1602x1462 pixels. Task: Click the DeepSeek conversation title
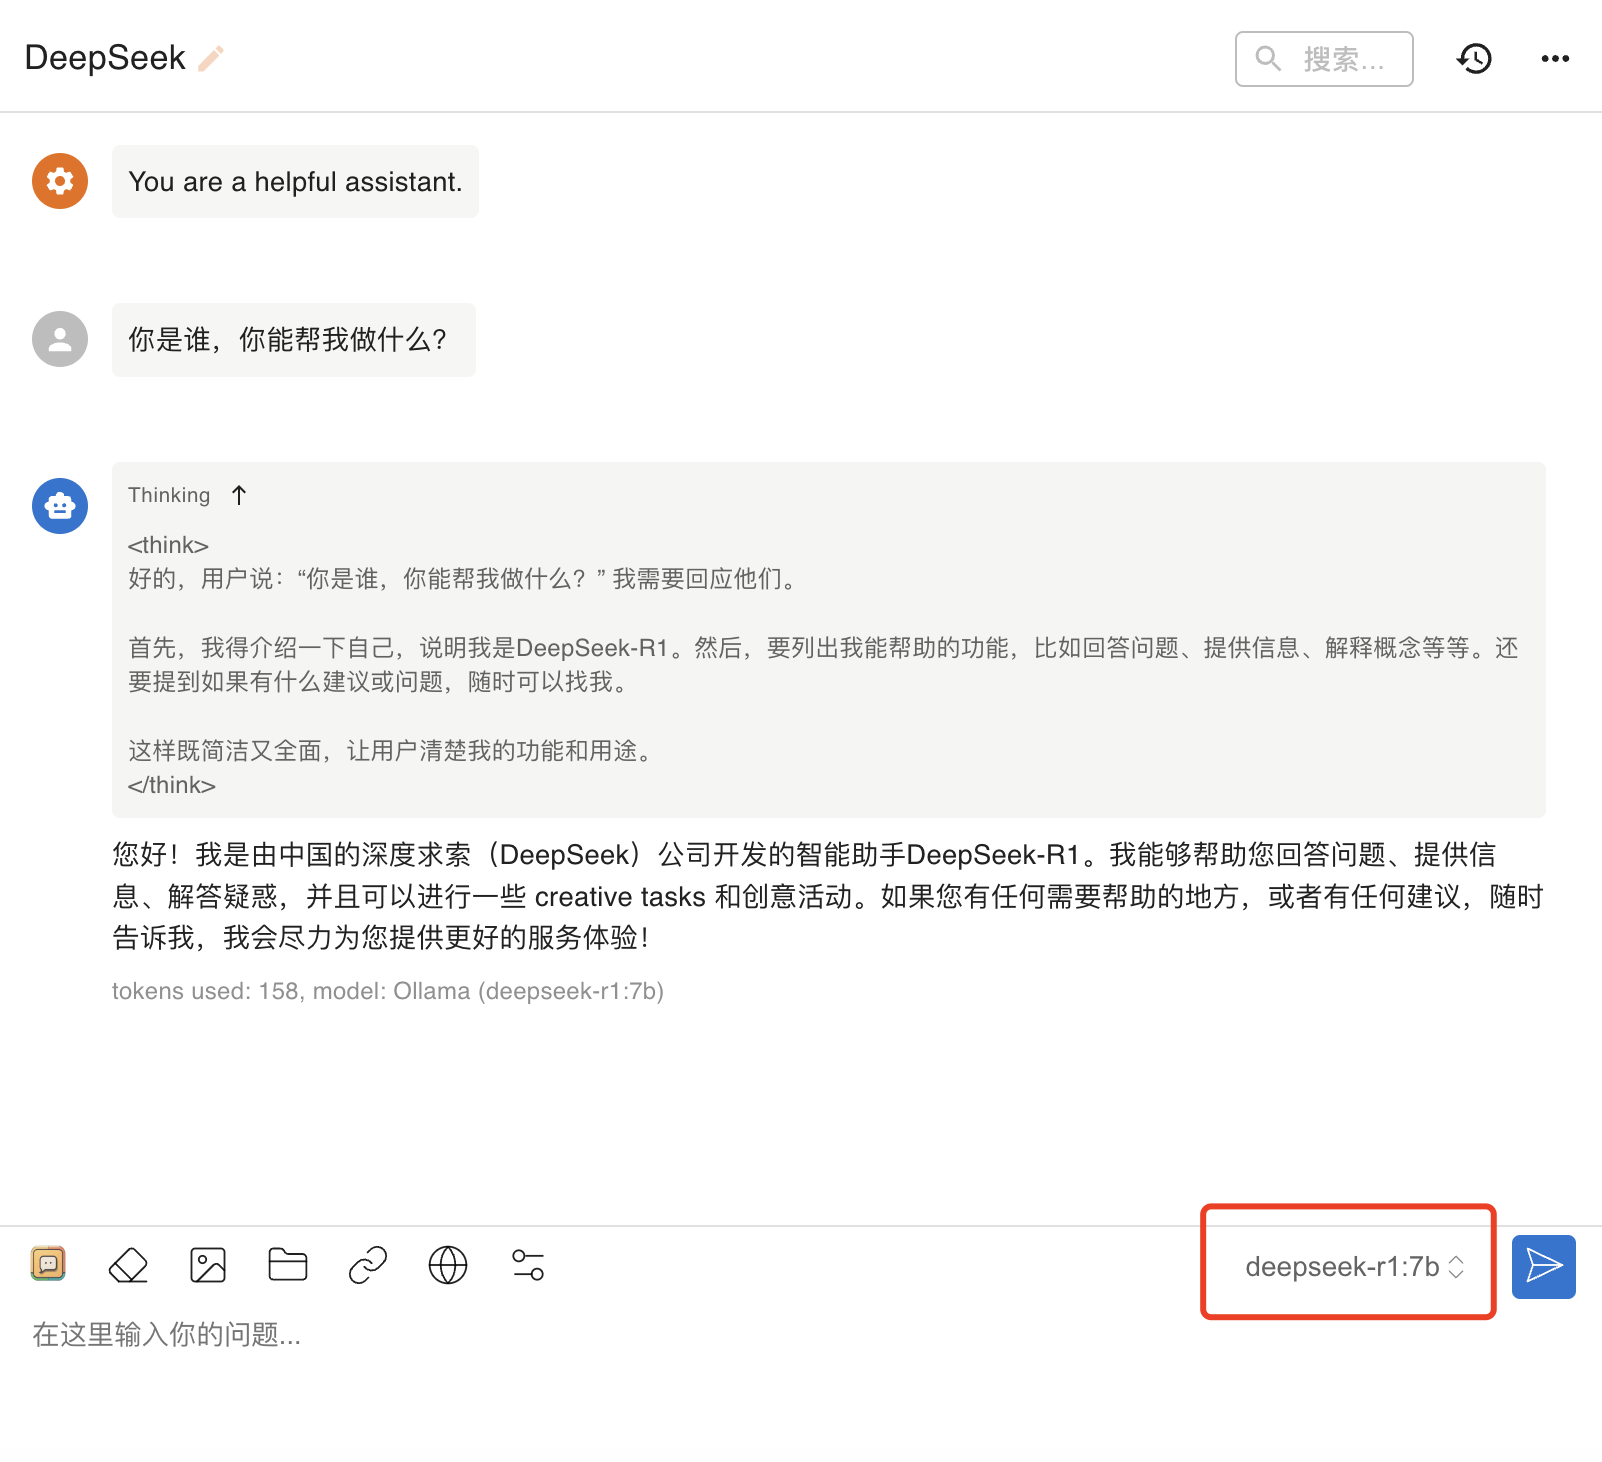point(105,59)
